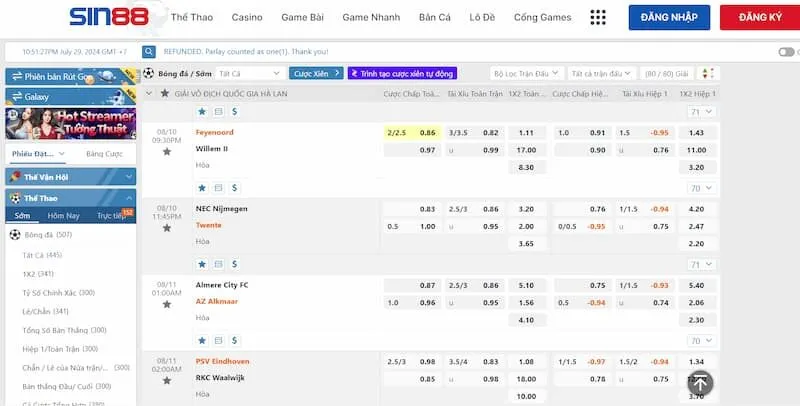
Task: Select the Sớm tab
Action: click(22, 216)
